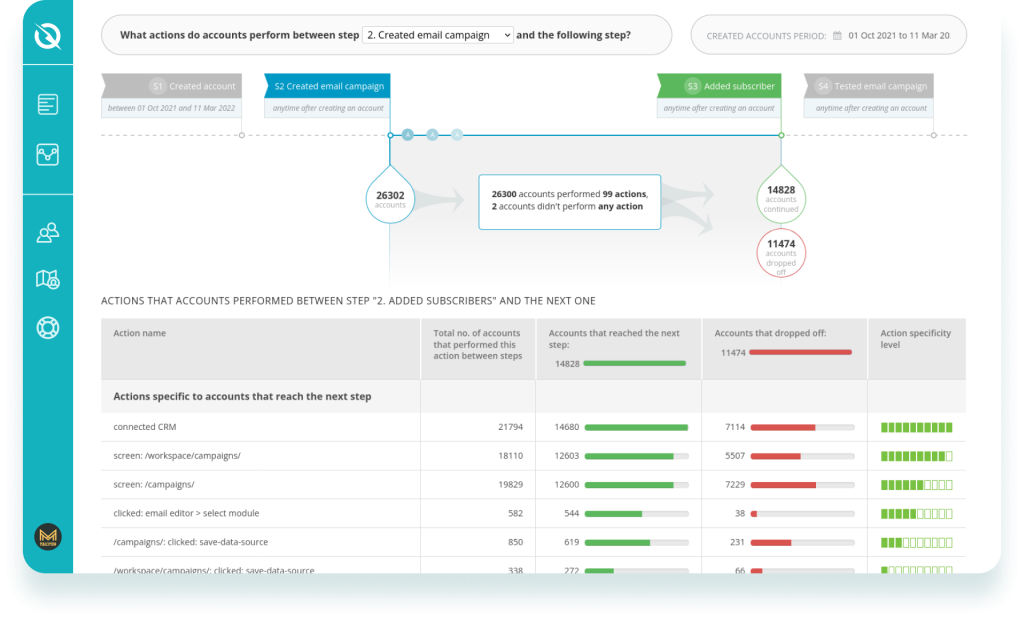Click the 21794 total accounts value
Viewport: 1024px width, 619px height.
click(x=511, y=427)
